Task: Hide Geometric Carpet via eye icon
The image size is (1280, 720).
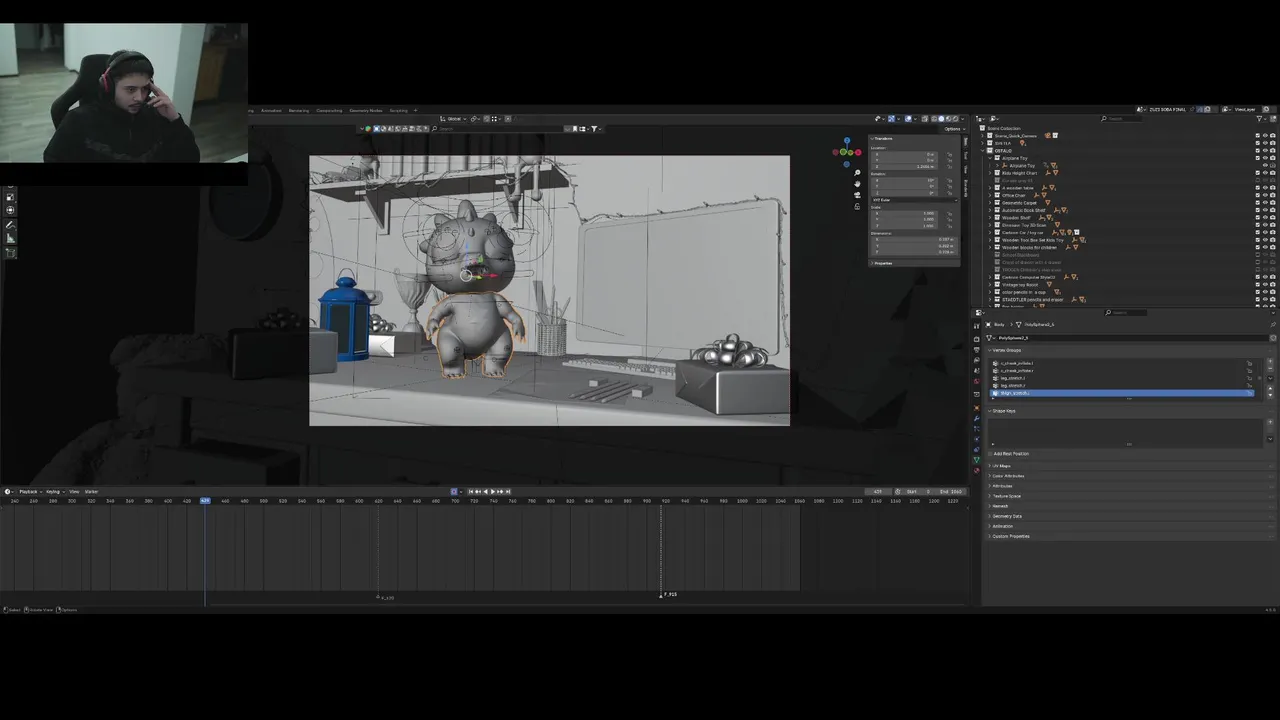Action: point(1265,203)
